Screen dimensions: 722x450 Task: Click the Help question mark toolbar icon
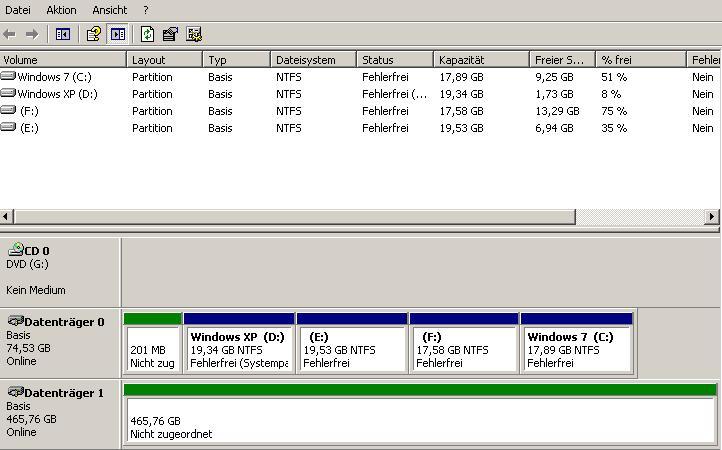[94, 34]
